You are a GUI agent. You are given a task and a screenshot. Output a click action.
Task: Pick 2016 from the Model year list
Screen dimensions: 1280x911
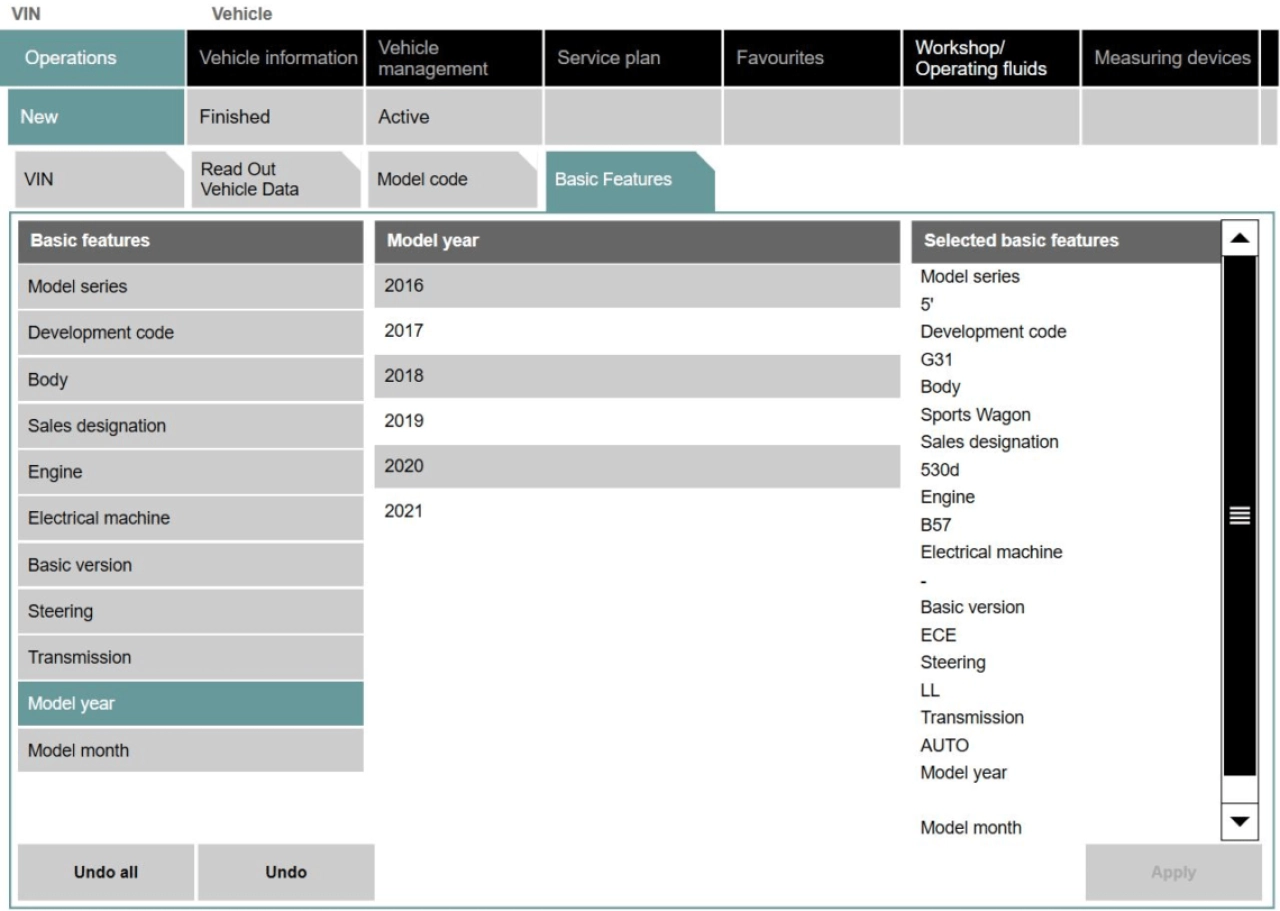(637, 286)
